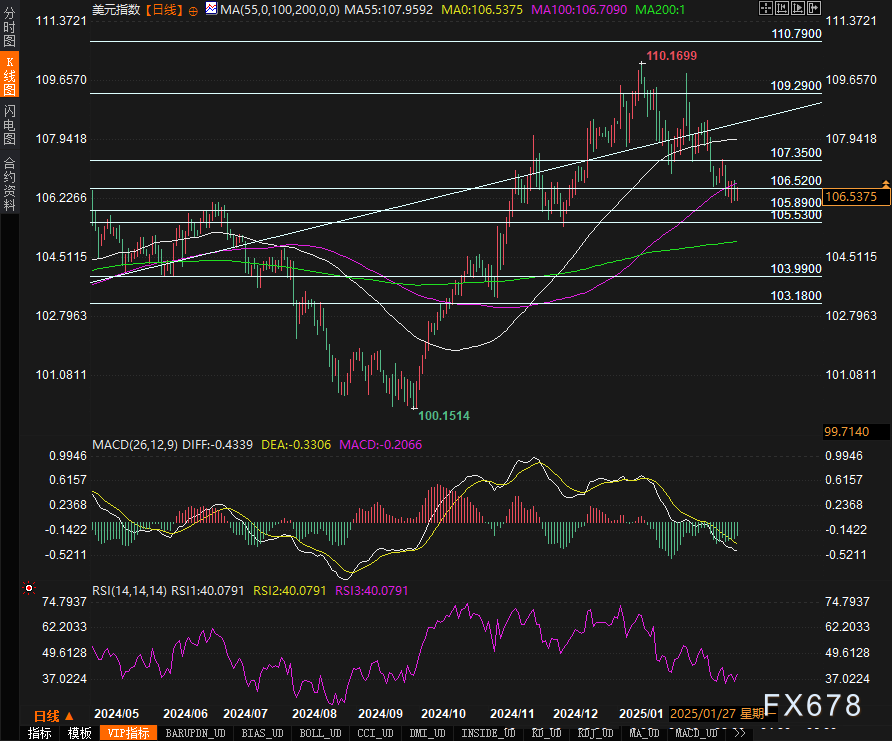The height and width of the screenshot is (741, 892).
Task: Expand the 日线 period dropdown at bottom
Action: click(x=53, y=715)
